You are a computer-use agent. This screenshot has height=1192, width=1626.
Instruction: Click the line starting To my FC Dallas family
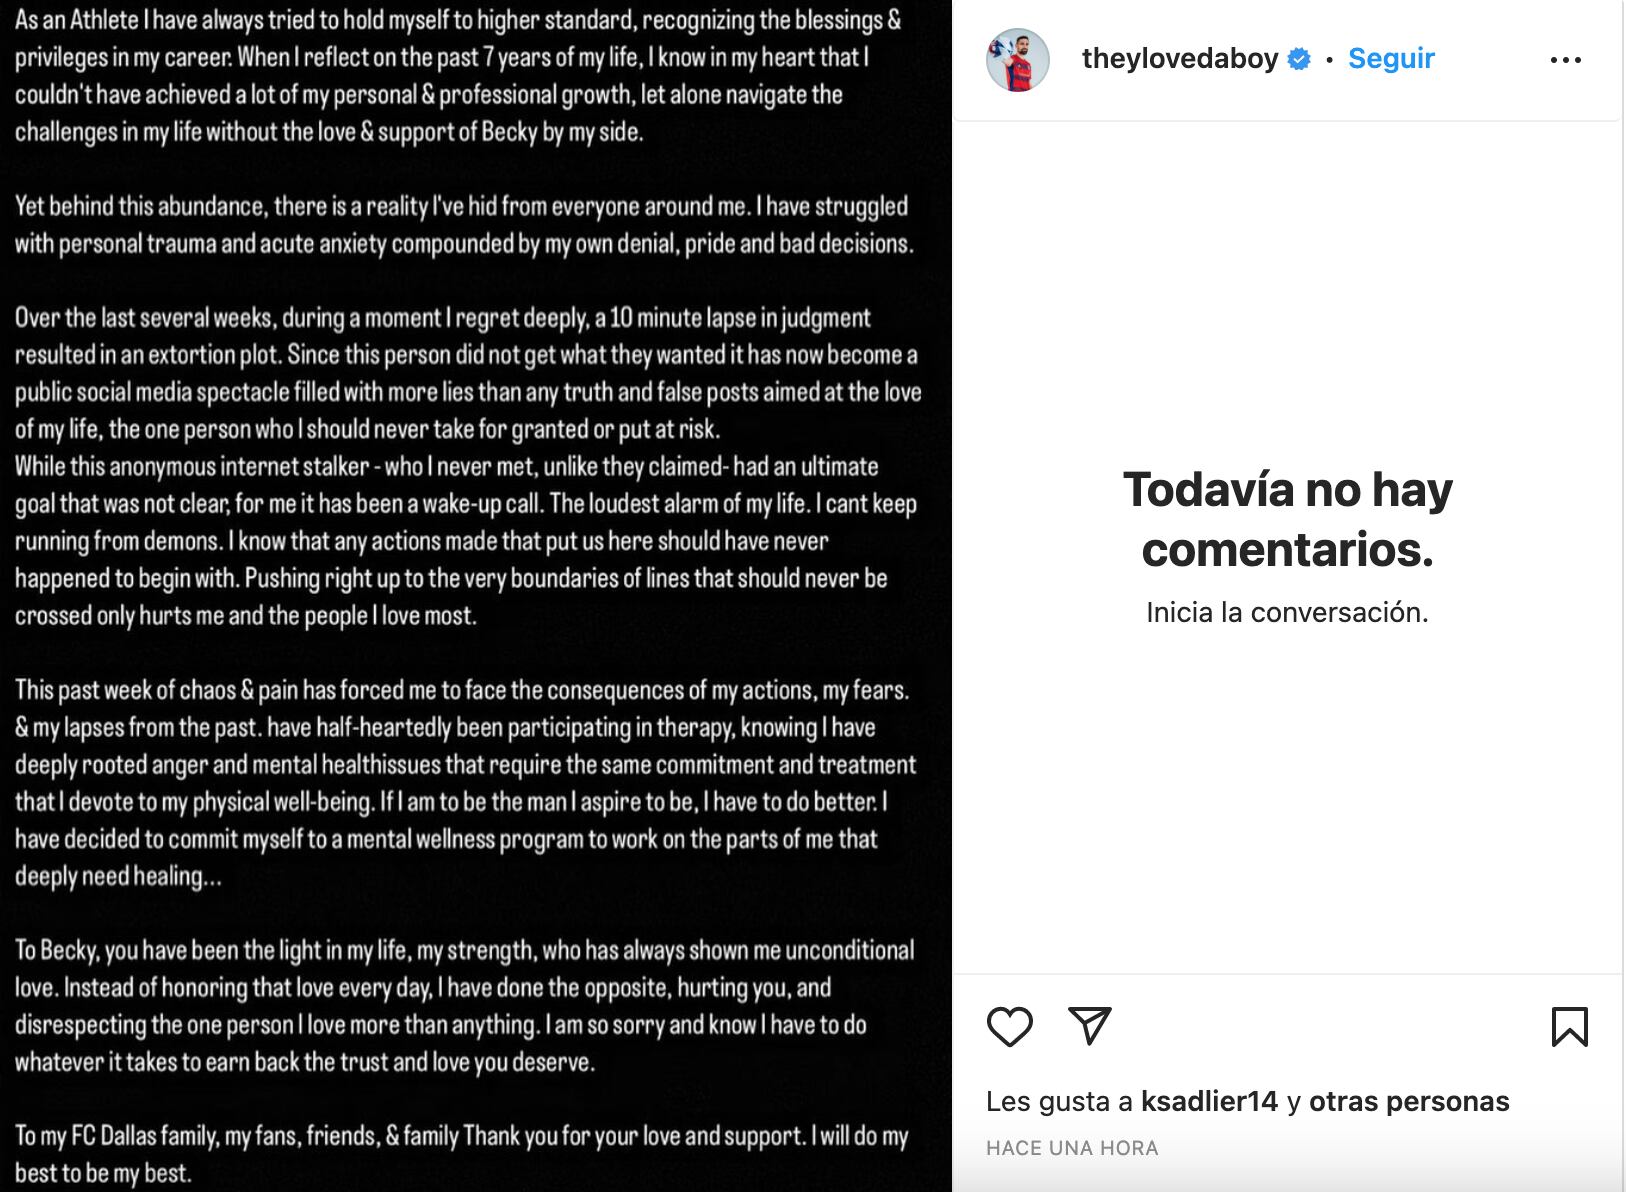pos(461,1136)
